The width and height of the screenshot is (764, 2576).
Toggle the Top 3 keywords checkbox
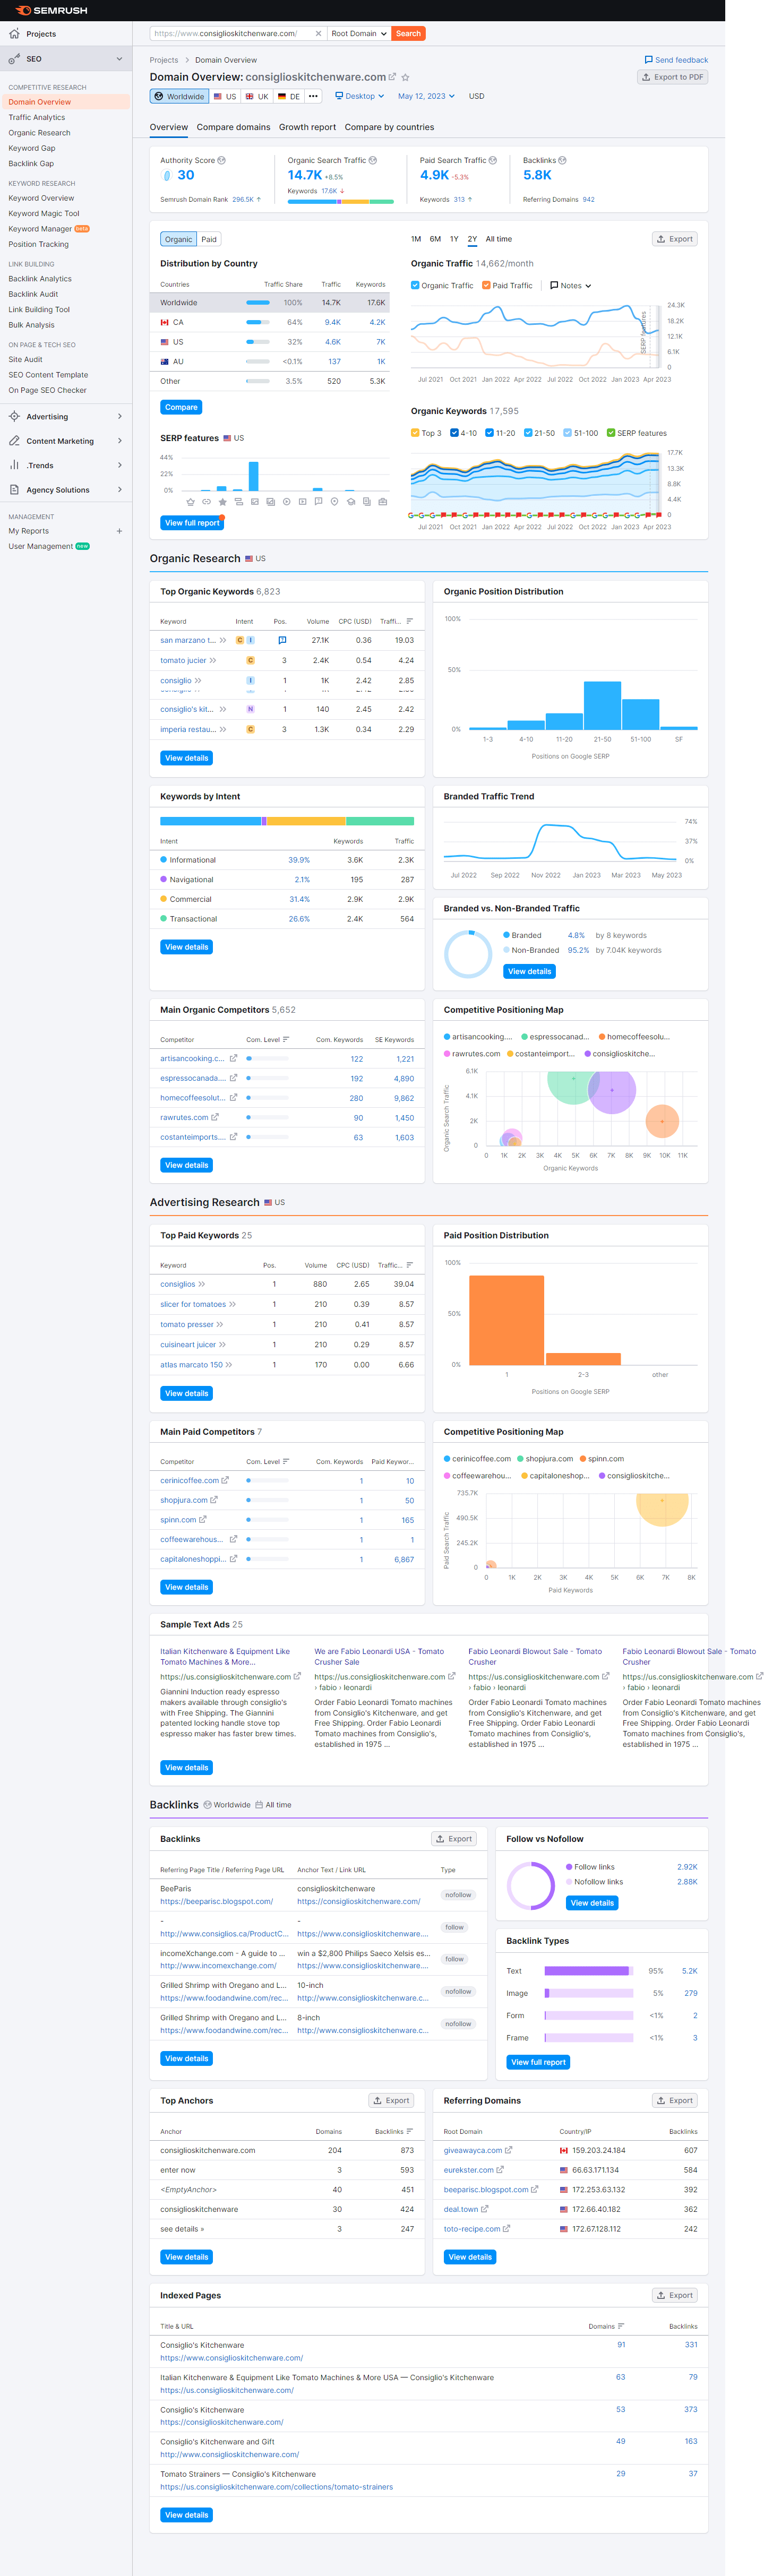click(x=415, y=433)
